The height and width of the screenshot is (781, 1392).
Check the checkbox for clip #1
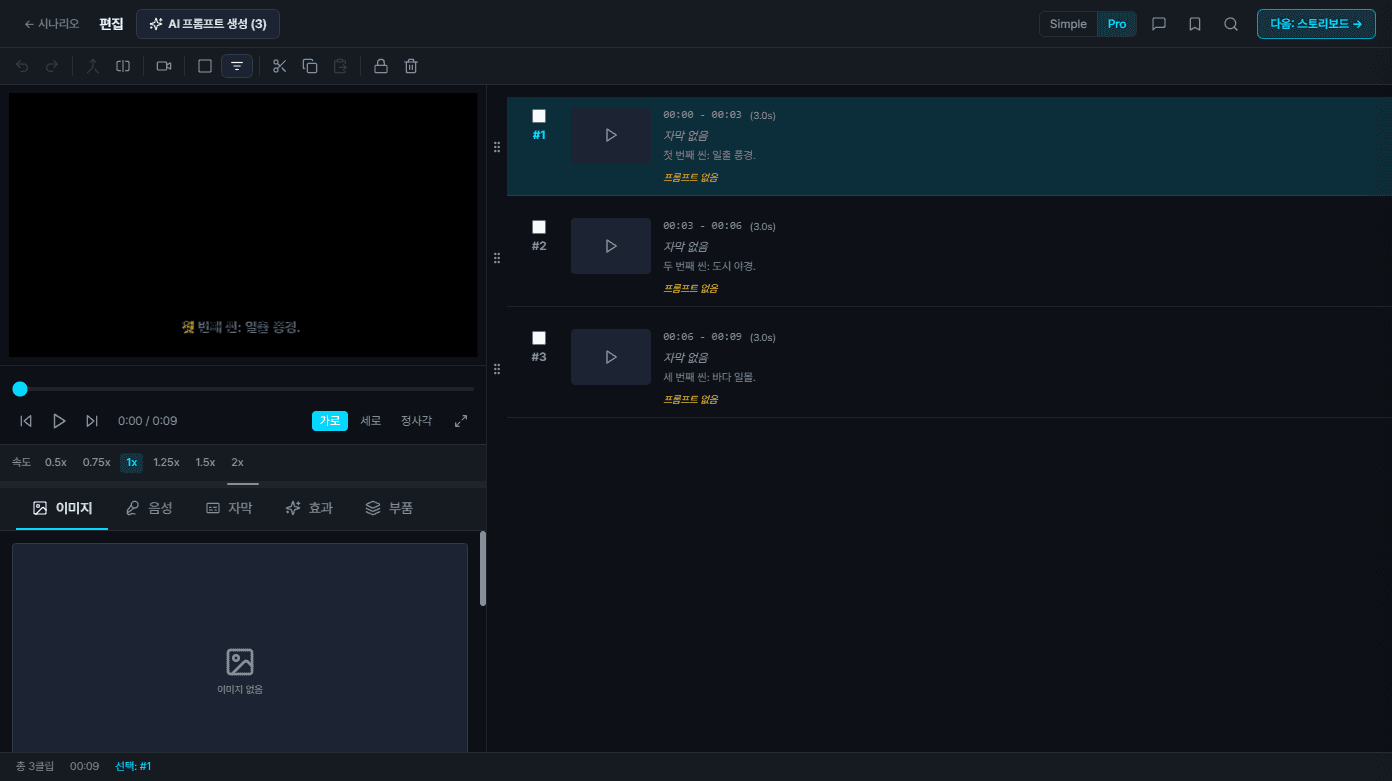[x=539, y=116]
